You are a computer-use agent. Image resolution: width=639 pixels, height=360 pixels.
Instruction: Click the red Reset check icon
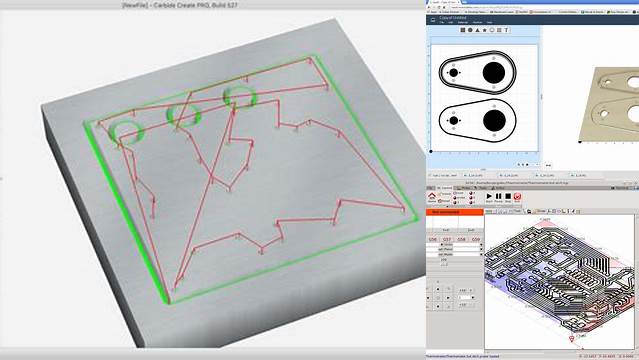pos(517,197)
